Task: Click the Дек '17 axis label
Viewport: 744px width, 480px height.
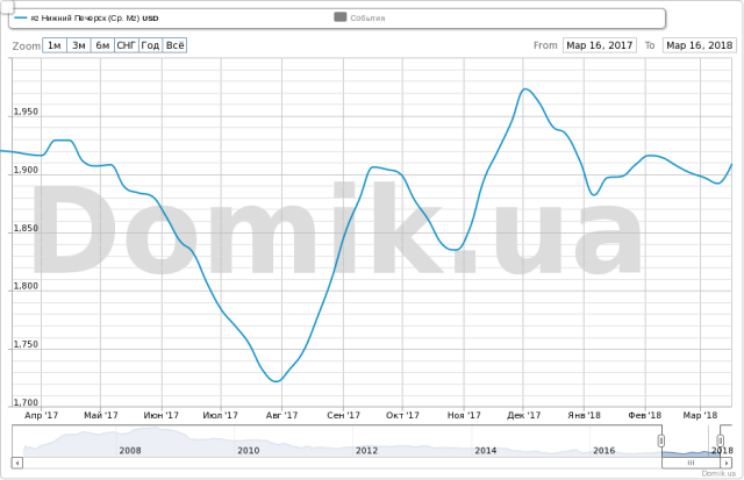Action: click(524, 415)
